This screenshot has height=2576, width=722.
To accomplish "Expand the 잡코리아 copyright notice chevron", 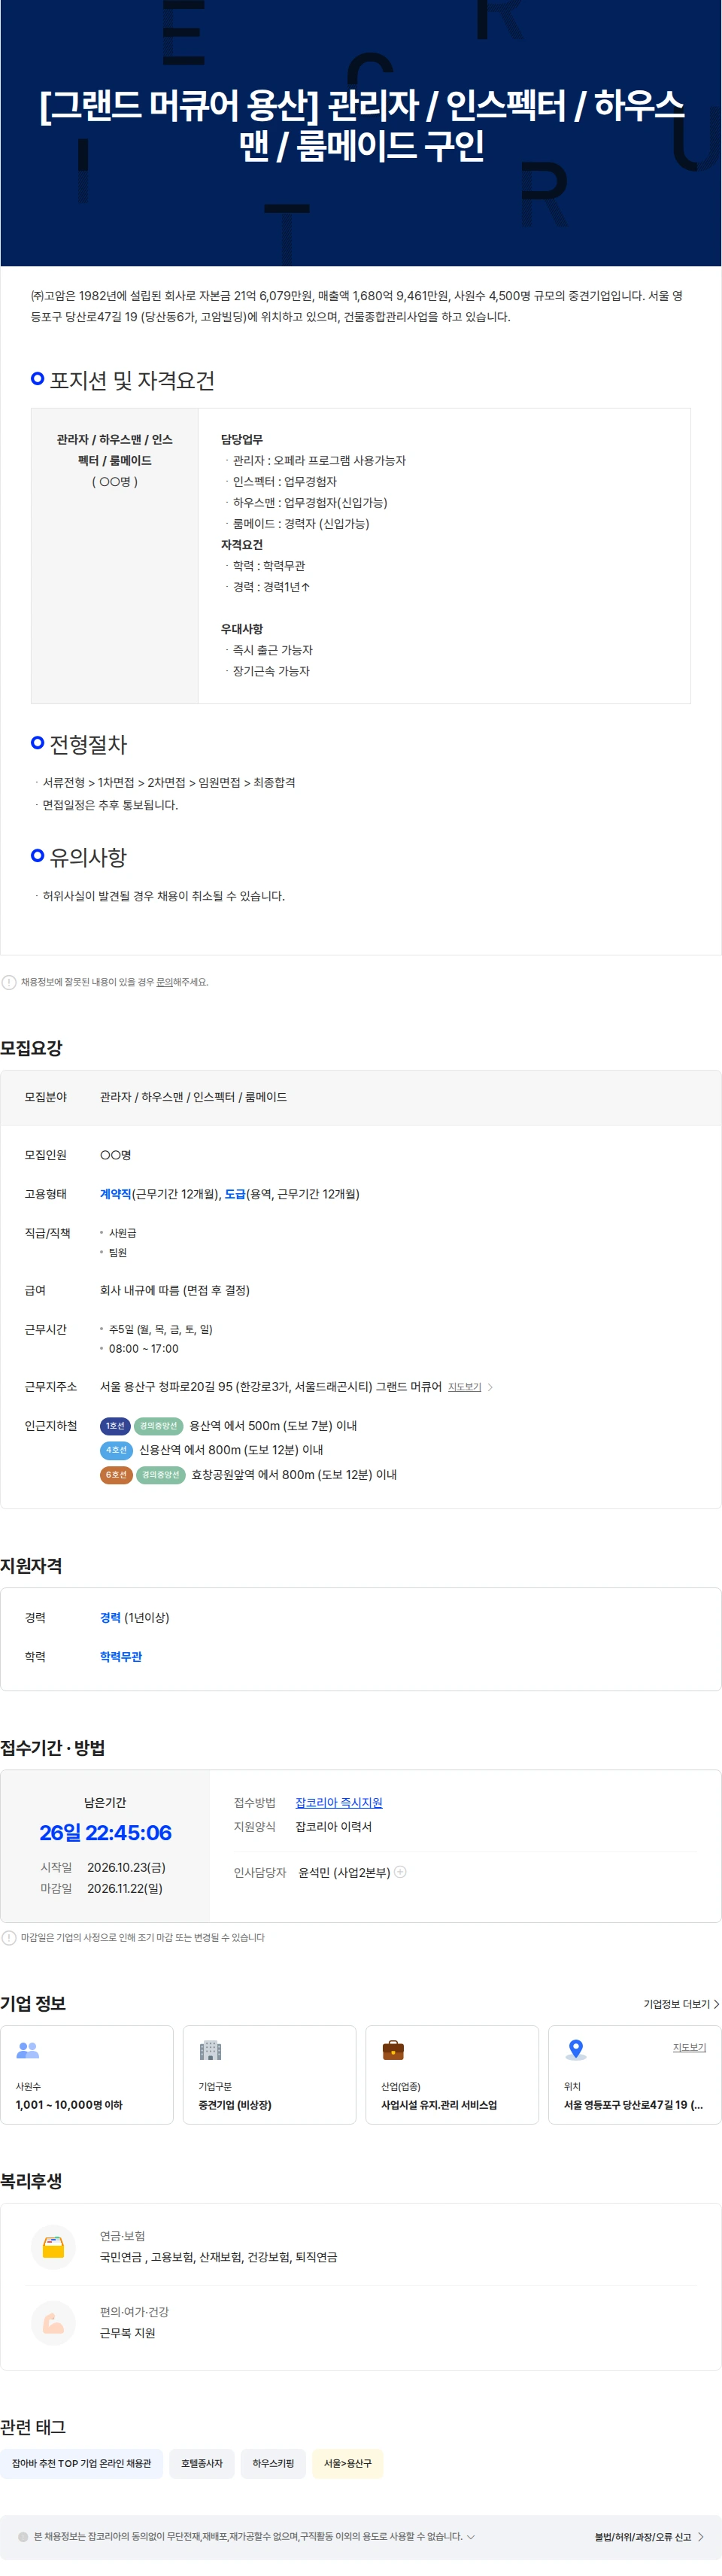I will 471,2537.
